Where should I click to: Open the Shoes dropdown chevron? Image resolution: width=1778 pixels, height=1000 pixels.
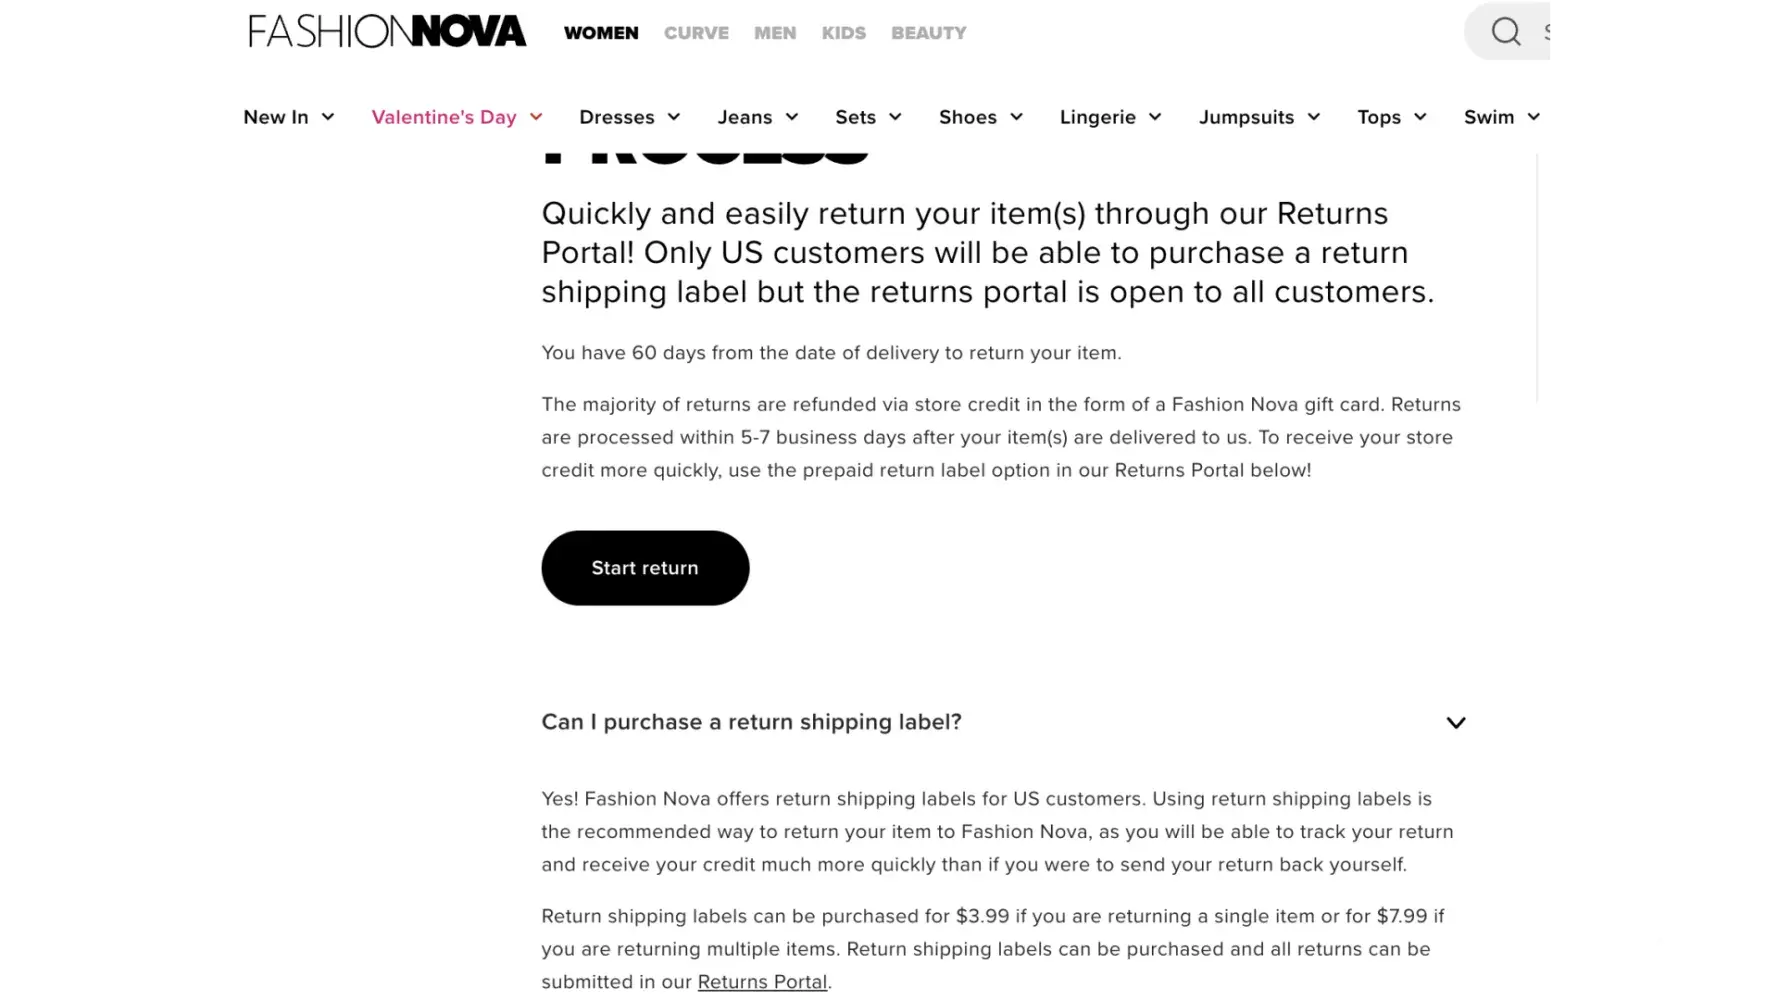[1017, 117]
